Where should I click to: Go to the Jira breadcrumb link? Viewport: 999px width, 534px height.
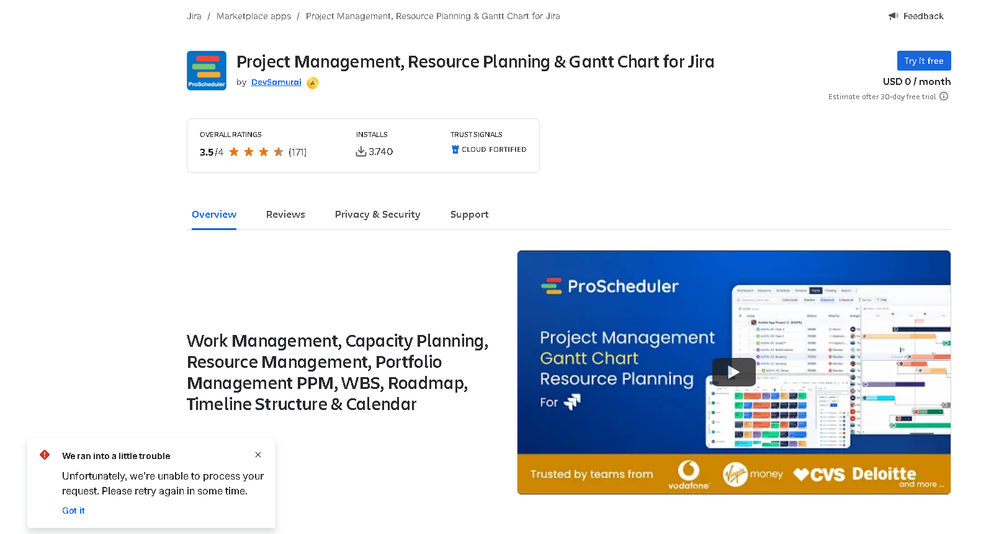click(x=194, y=16)
